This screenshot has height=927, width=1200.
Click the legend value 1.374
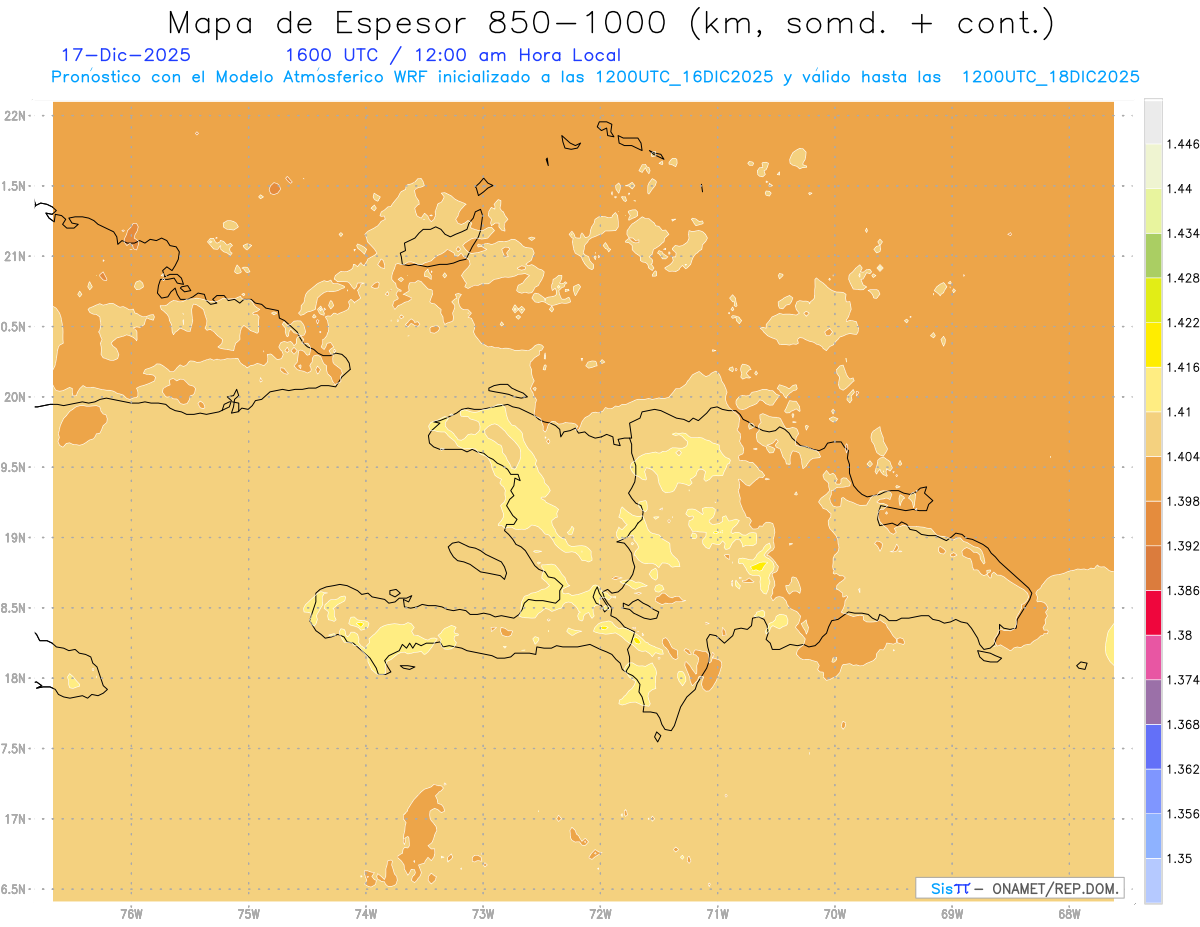click(1185, 679)
